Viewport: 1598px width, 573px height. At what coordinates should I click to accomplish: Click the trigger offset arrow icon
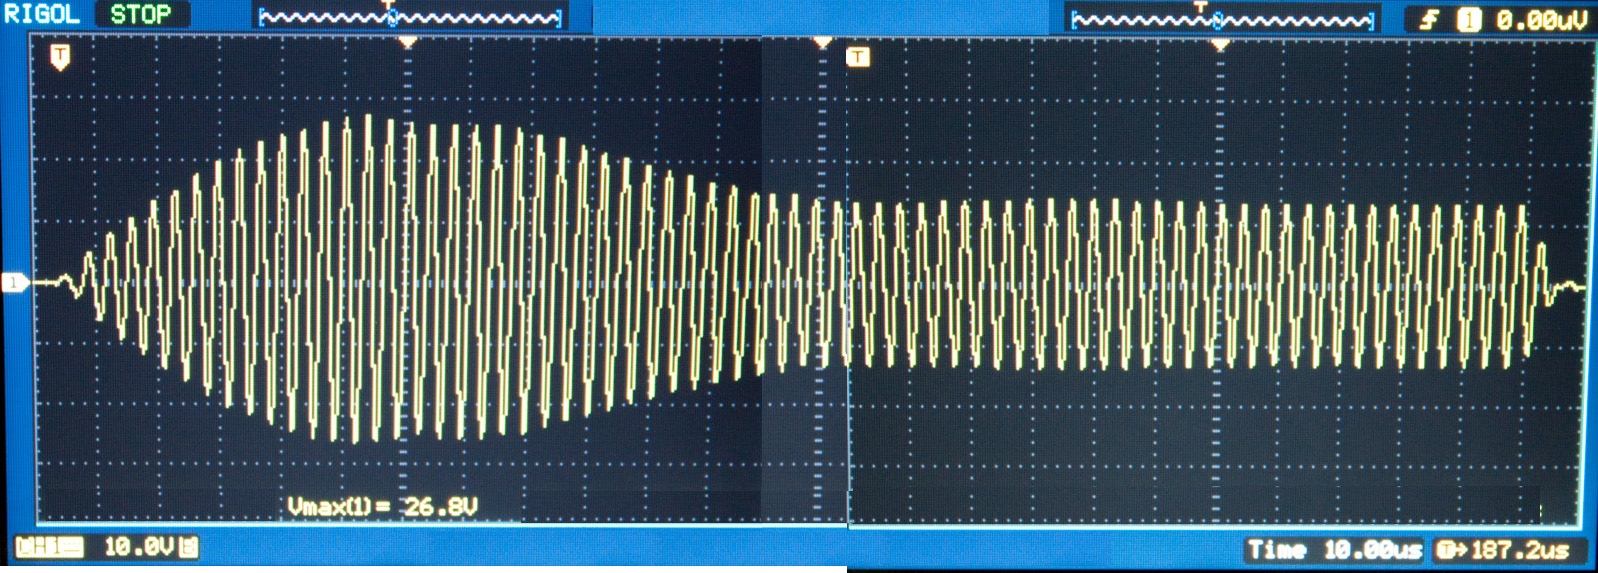click(1449, 549)
